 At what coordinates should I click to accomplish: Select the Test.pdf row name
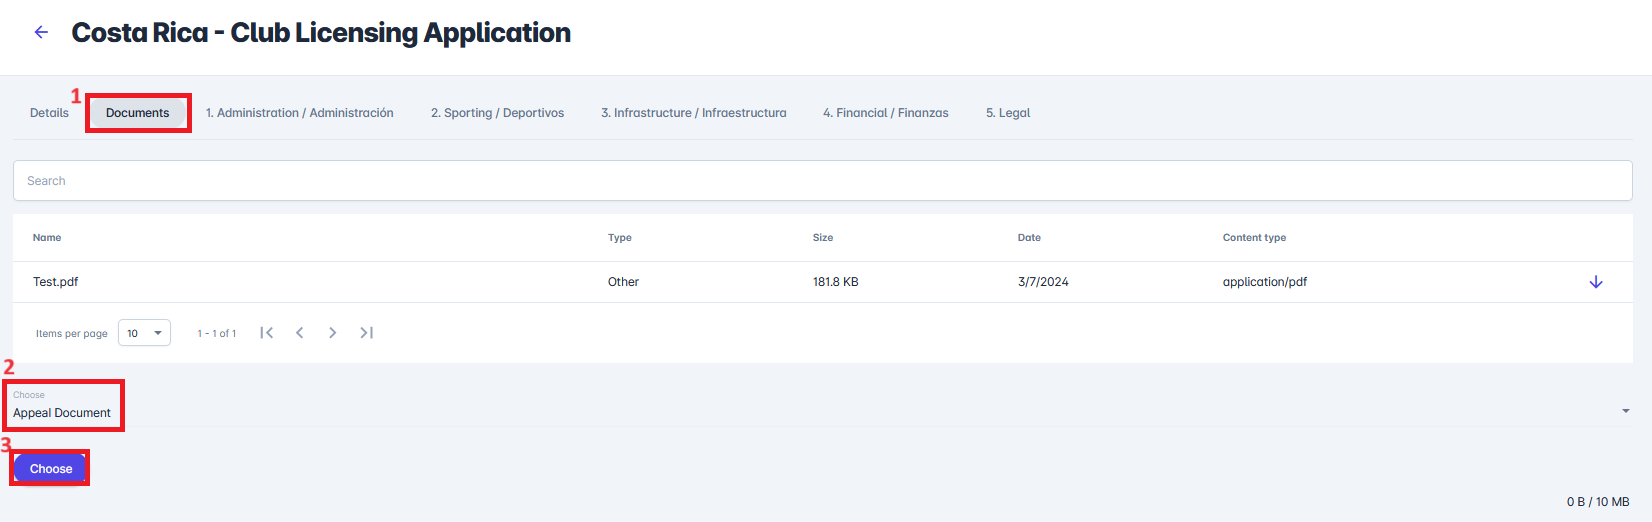[x=55, y=282]
